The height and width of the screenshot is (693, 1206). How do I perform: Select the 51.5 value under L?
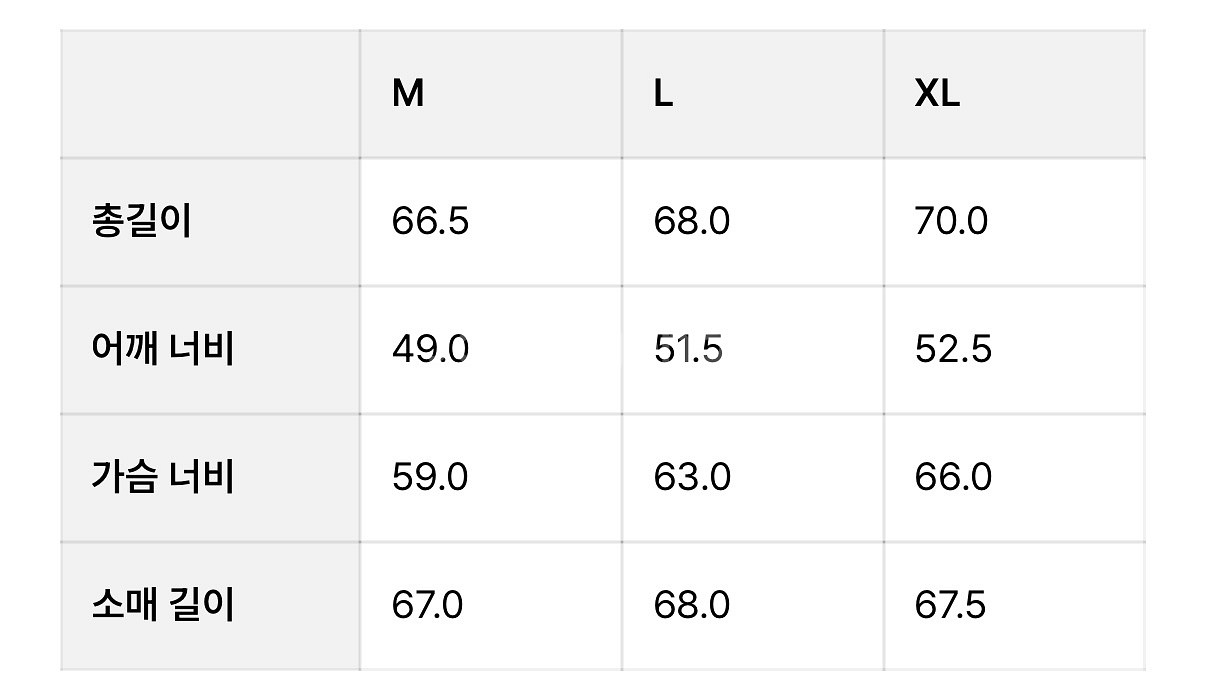point(688,349)
